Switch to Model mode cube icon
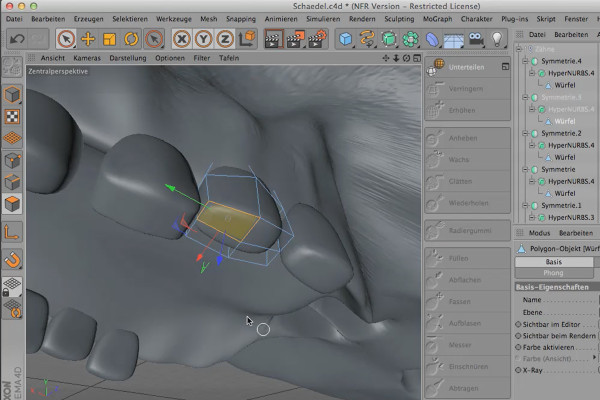Viewport: 600px width, 400px height. pyautogui.click(x=12, y=95)
